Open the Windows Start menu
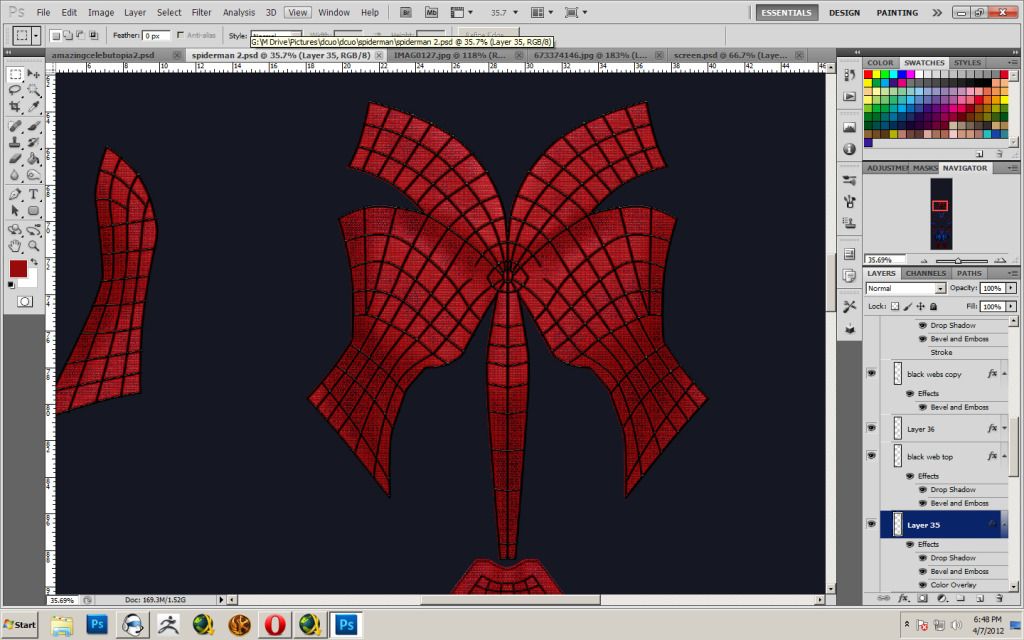Screen dimensions: 1024x640 [x=20, y=625]
